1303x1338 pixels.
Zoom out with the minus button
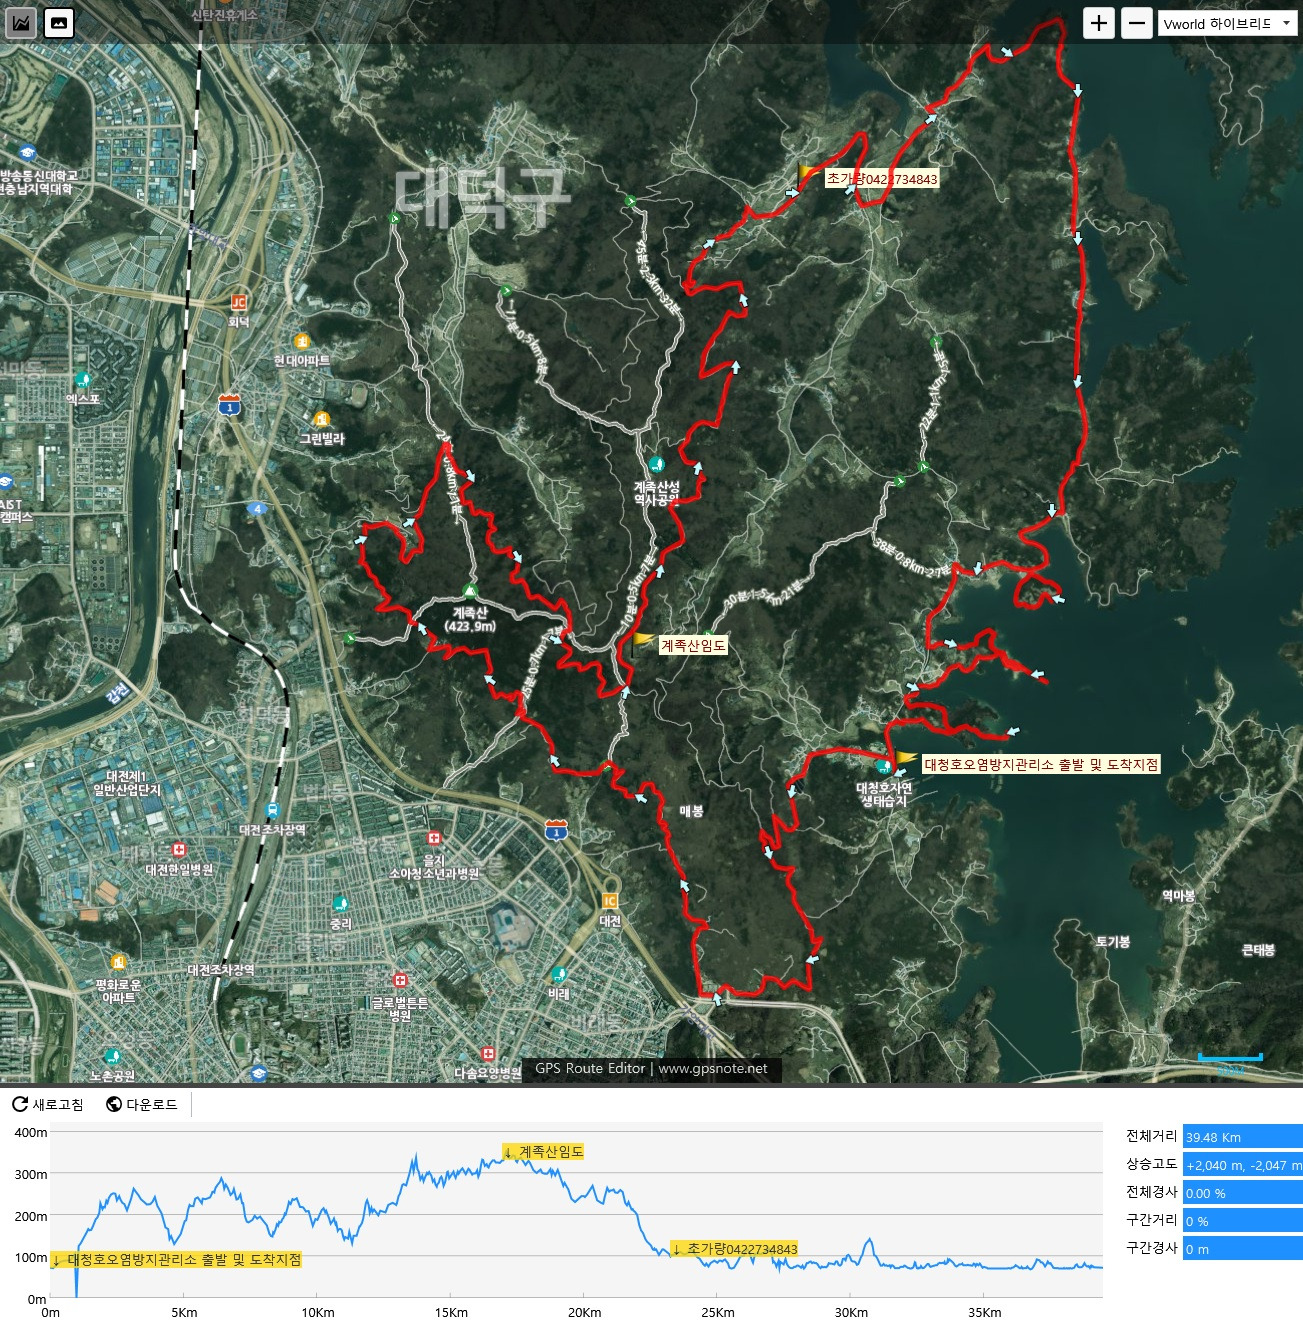tap(1136, 23)
